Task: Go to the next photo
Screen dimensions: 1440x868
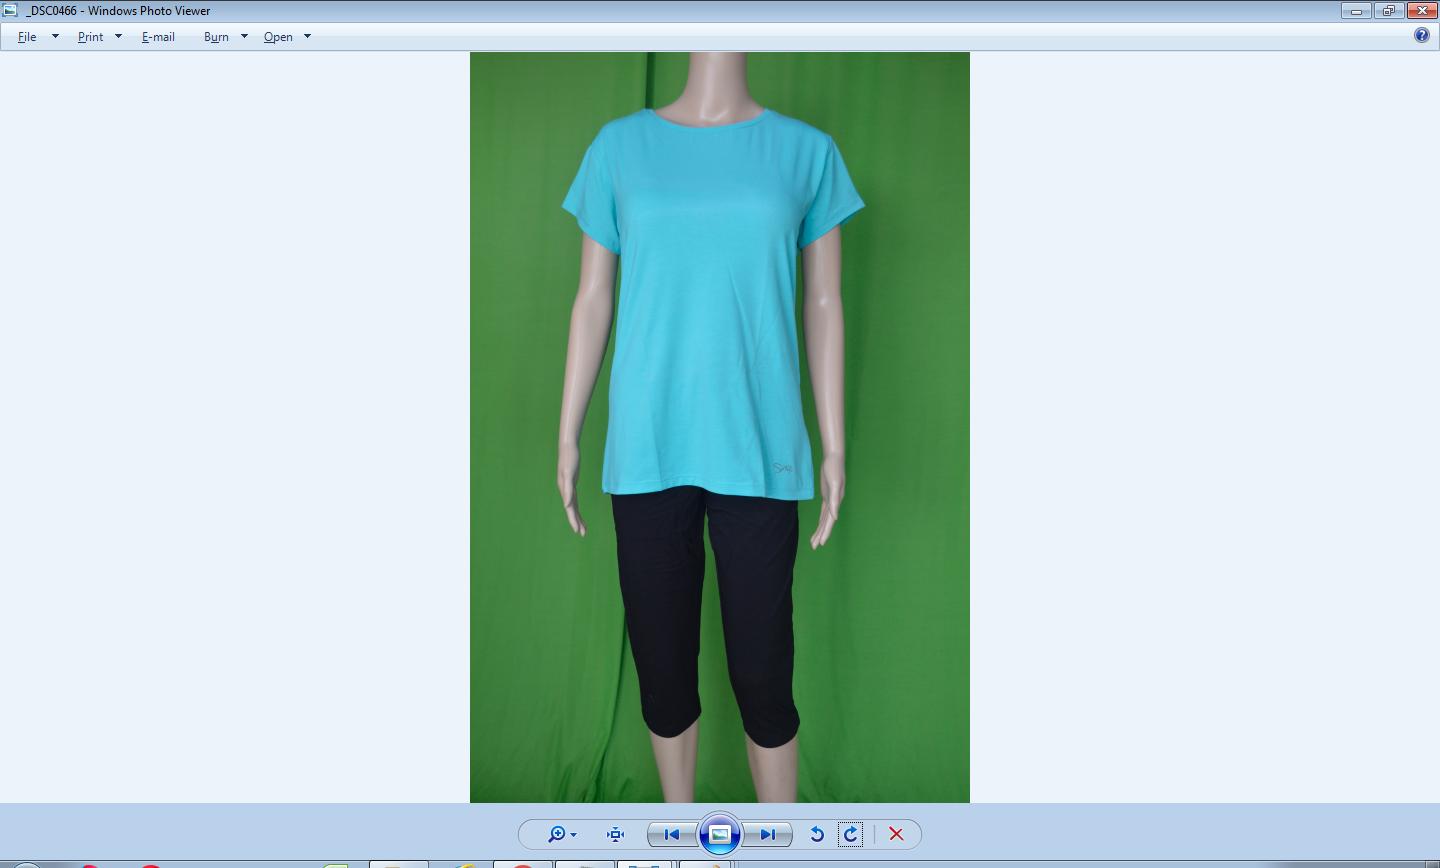Action: point(768,834)
